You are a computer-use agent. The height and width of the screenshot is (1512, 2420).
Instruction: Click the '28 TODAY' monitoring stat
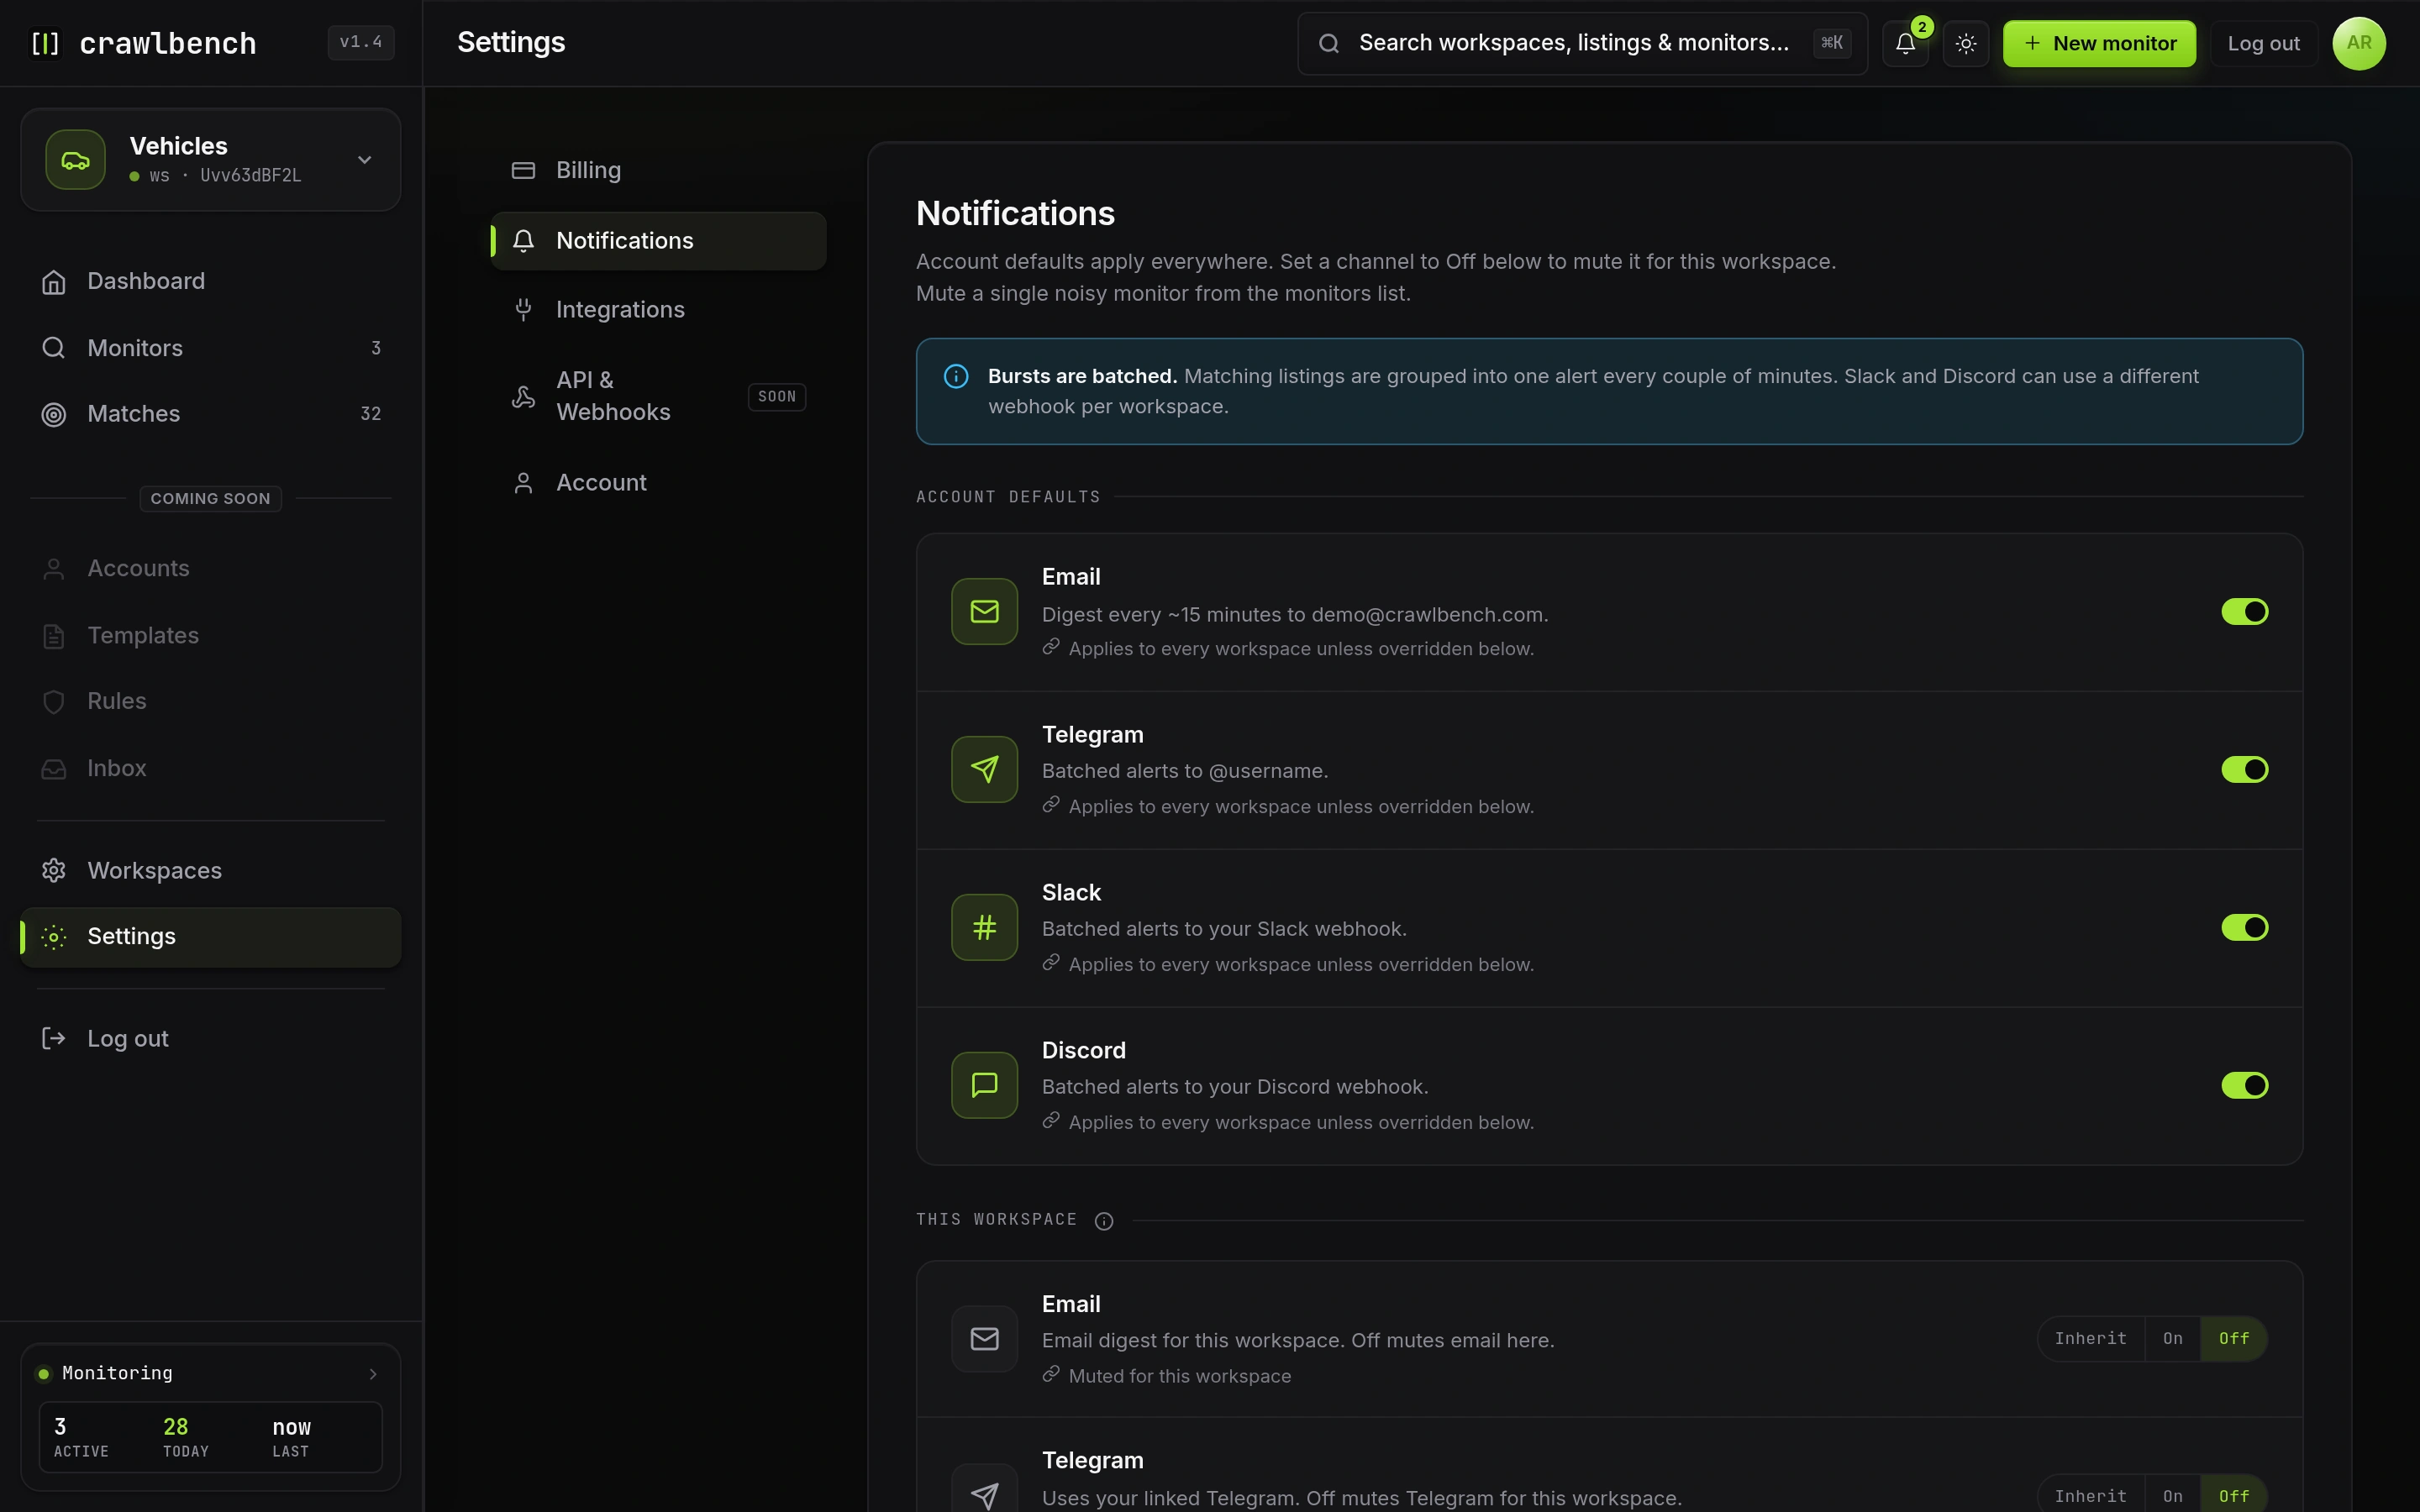(x=186, y=1437)
